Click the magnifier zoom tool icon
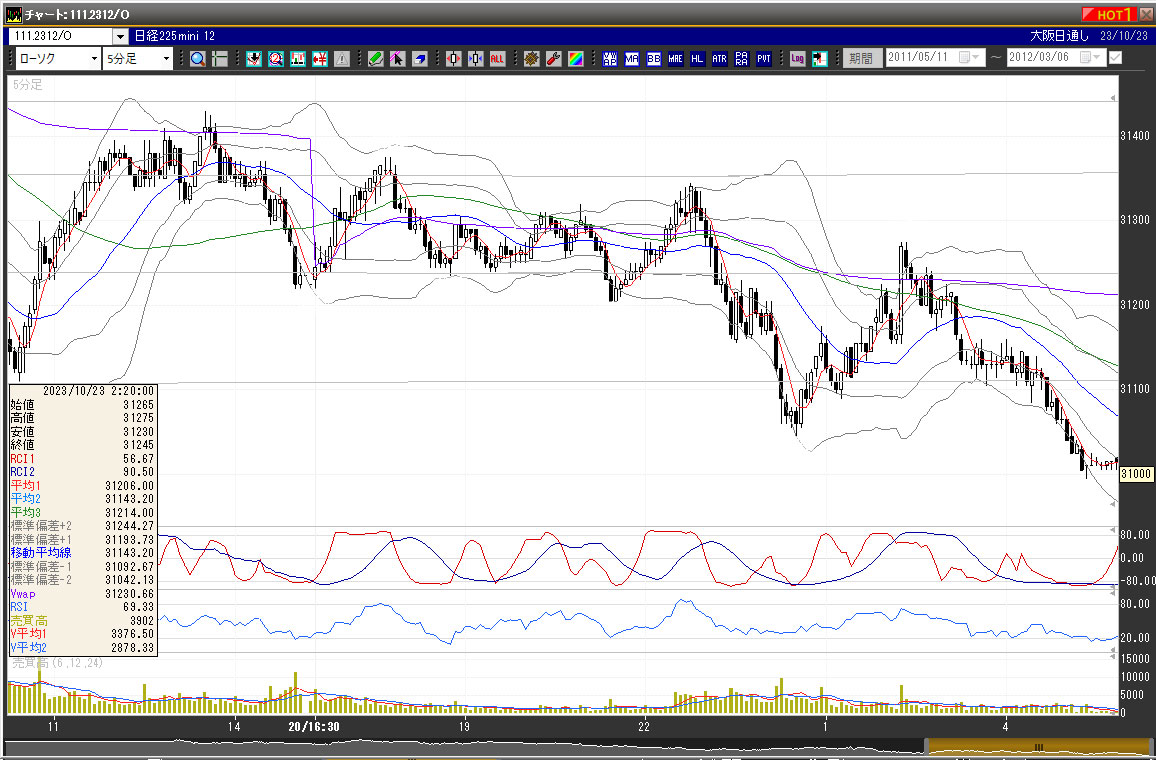 pos(198,59)
